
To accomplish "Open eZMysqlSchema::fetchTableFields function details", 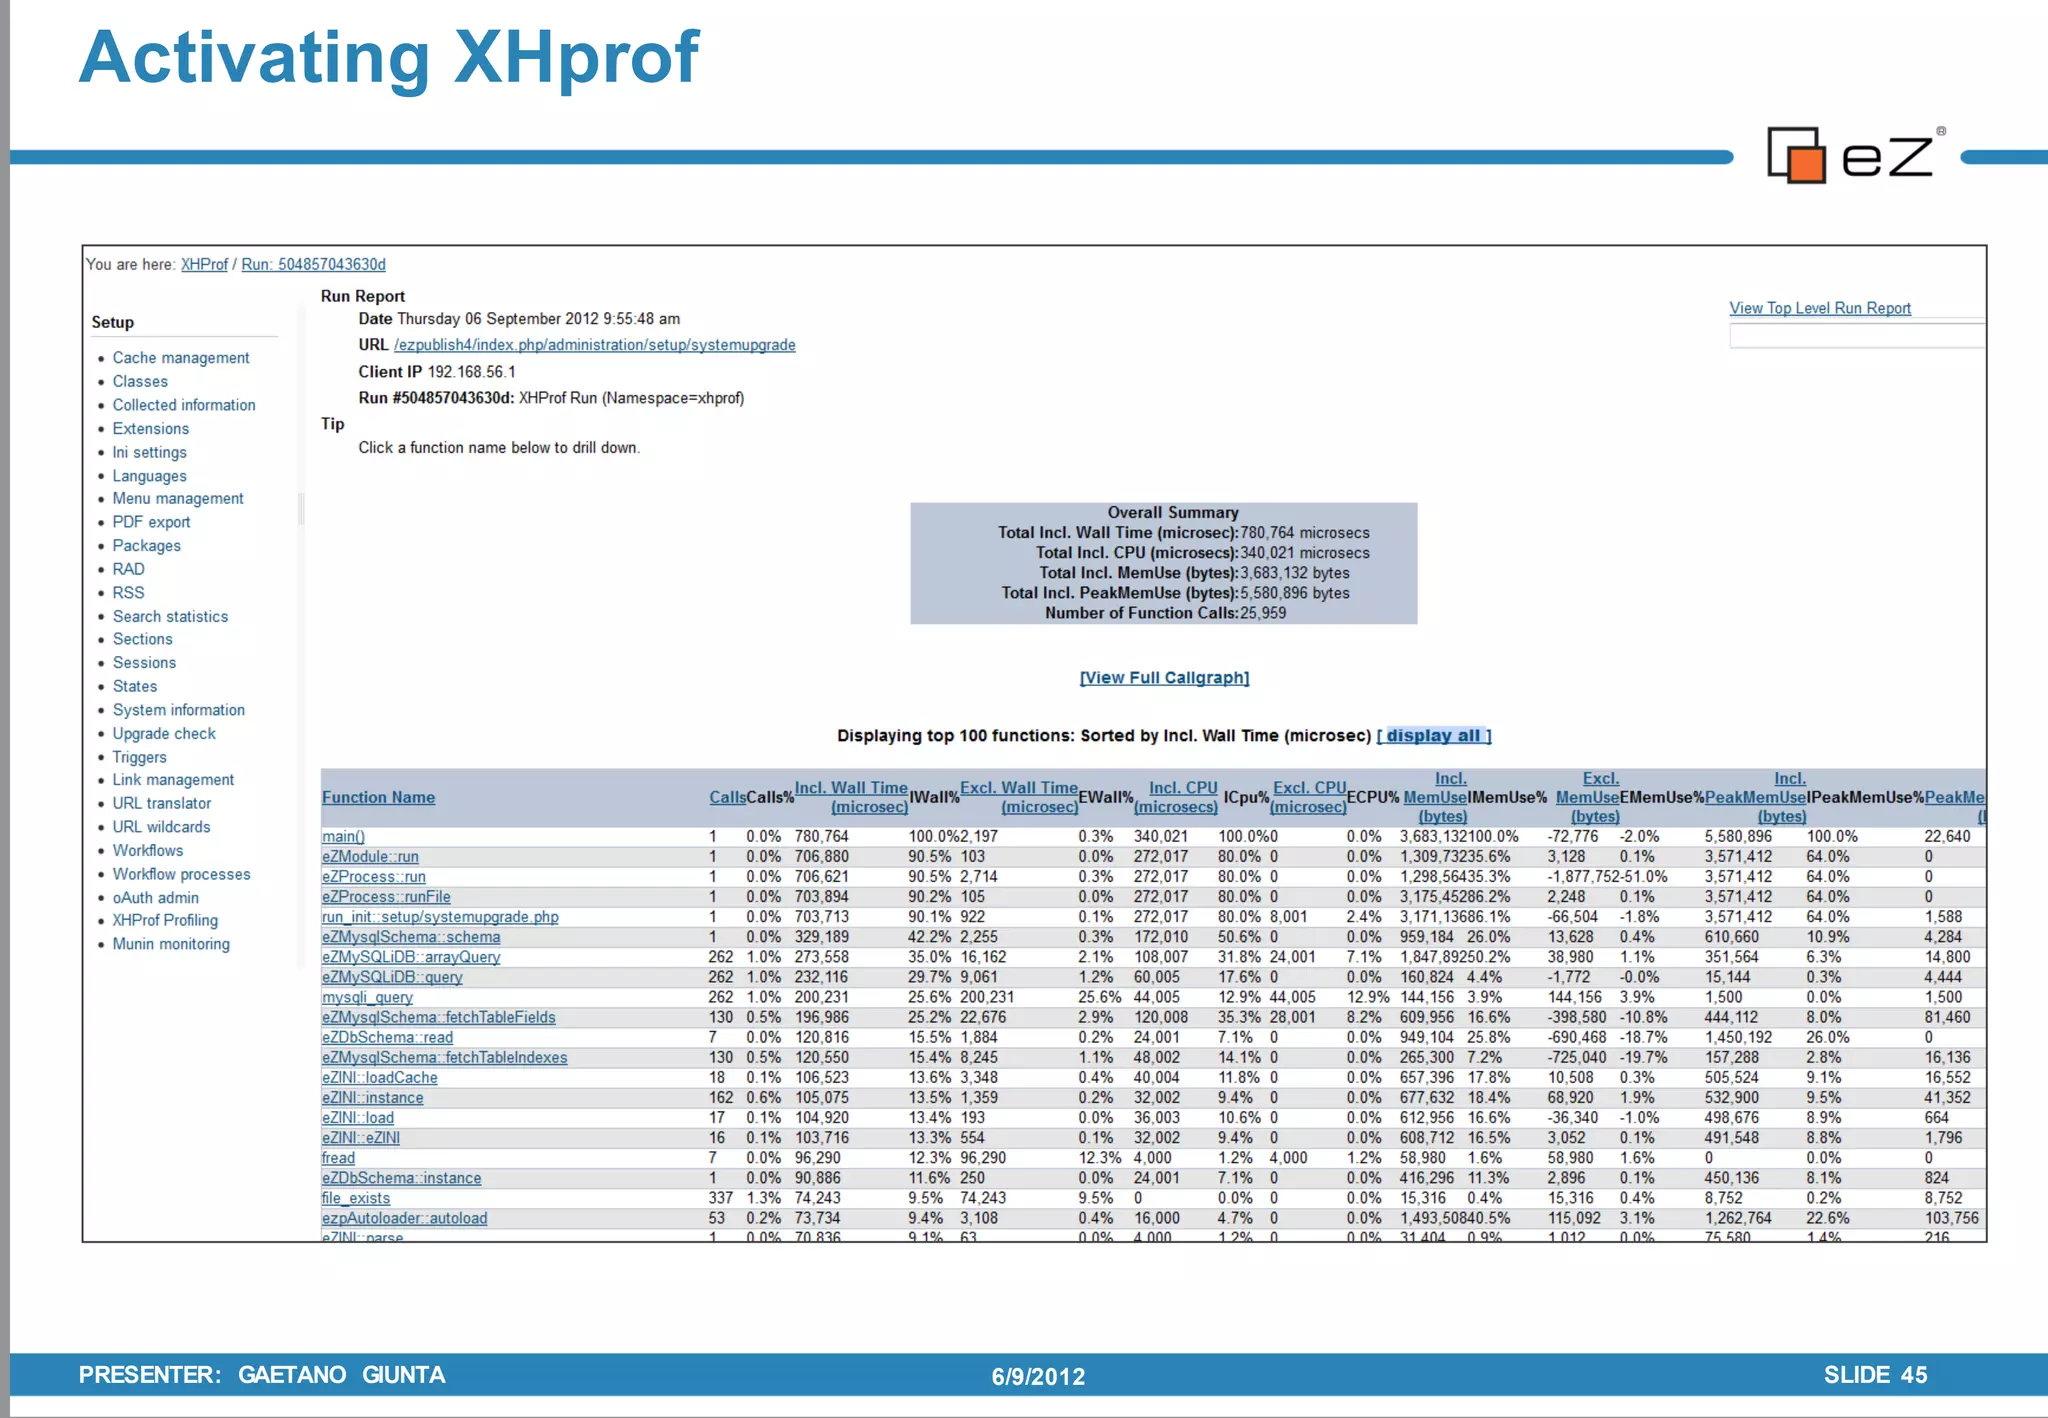I will [438, 1018].
